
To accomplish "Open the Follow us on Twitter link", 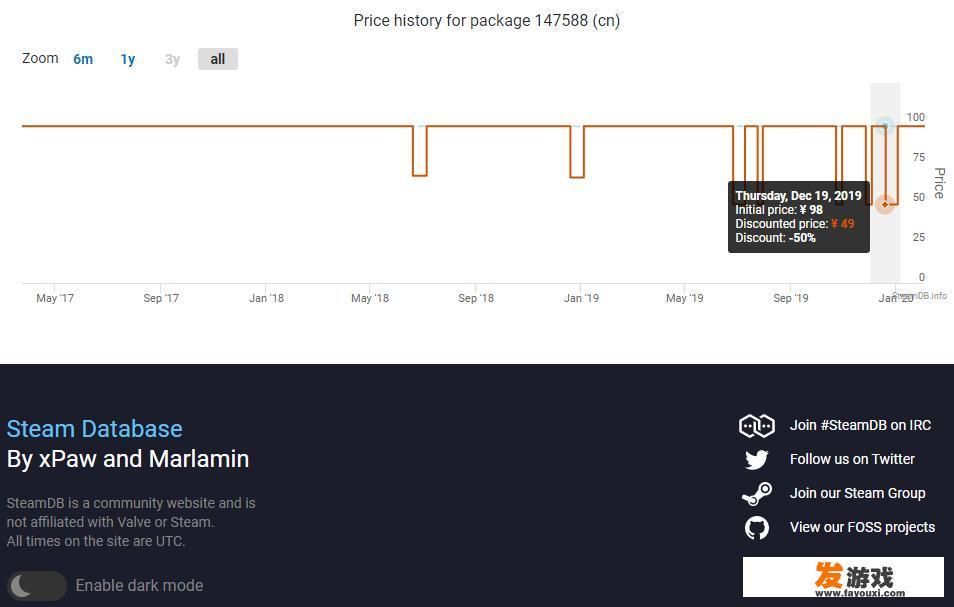I will 852,459.
